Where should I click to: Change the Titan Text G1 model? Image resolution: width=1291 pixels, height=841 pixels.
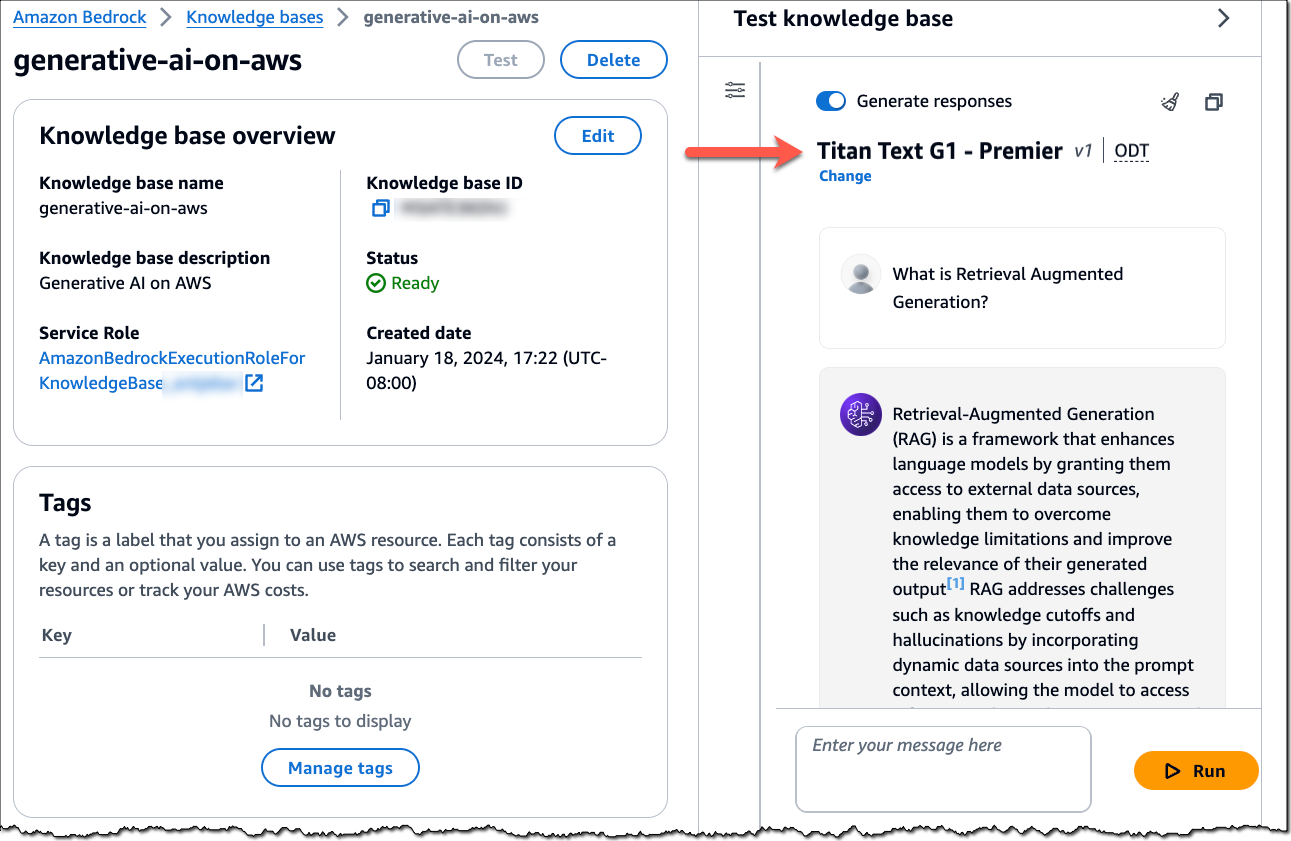click(x=845, y=176)
